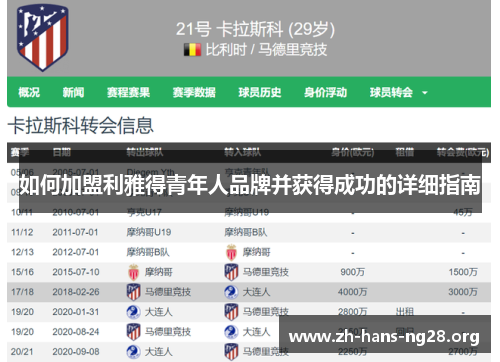The height and width of the screenshot is (362, 500).
Task: Click the Atletico Madrid crest in header
Action: 43,38
